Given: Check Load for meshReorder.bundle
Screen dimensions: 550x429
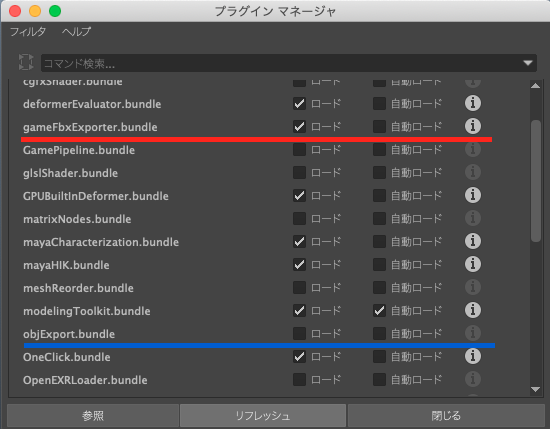Looking at the screenshot, I should pos(299,288).
